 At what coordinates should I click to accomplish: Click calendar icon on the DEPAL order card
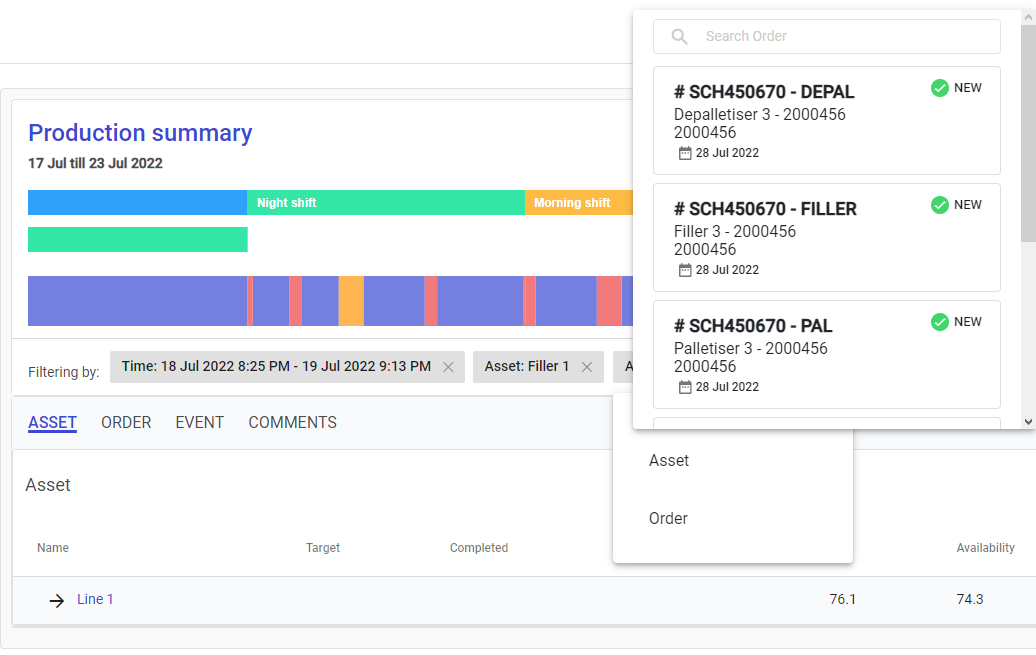685,153
